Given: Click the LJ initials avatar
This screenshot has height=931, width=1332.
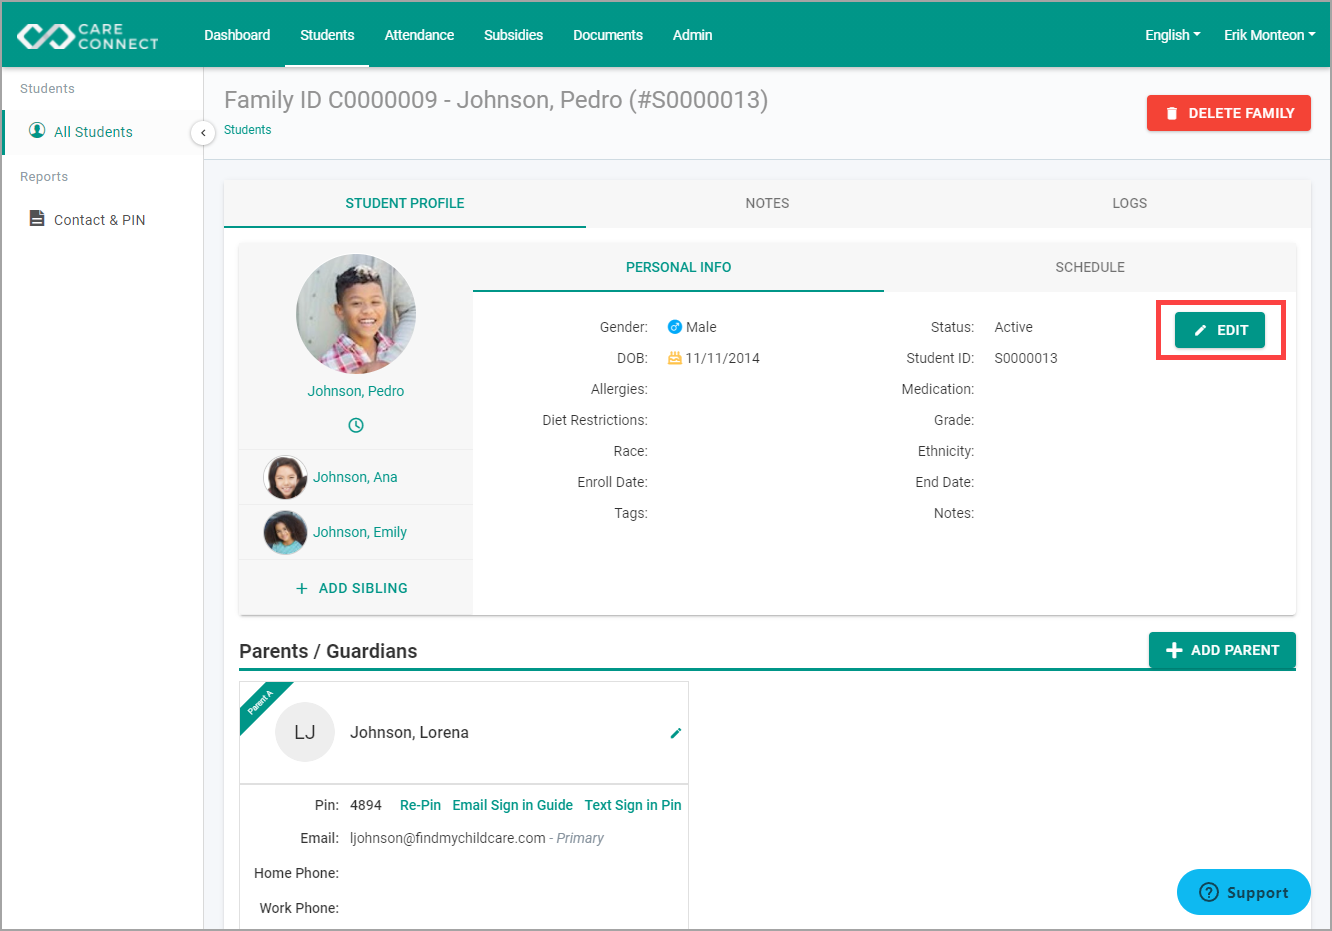Looking at the screenshot, I should click(305, 732).
